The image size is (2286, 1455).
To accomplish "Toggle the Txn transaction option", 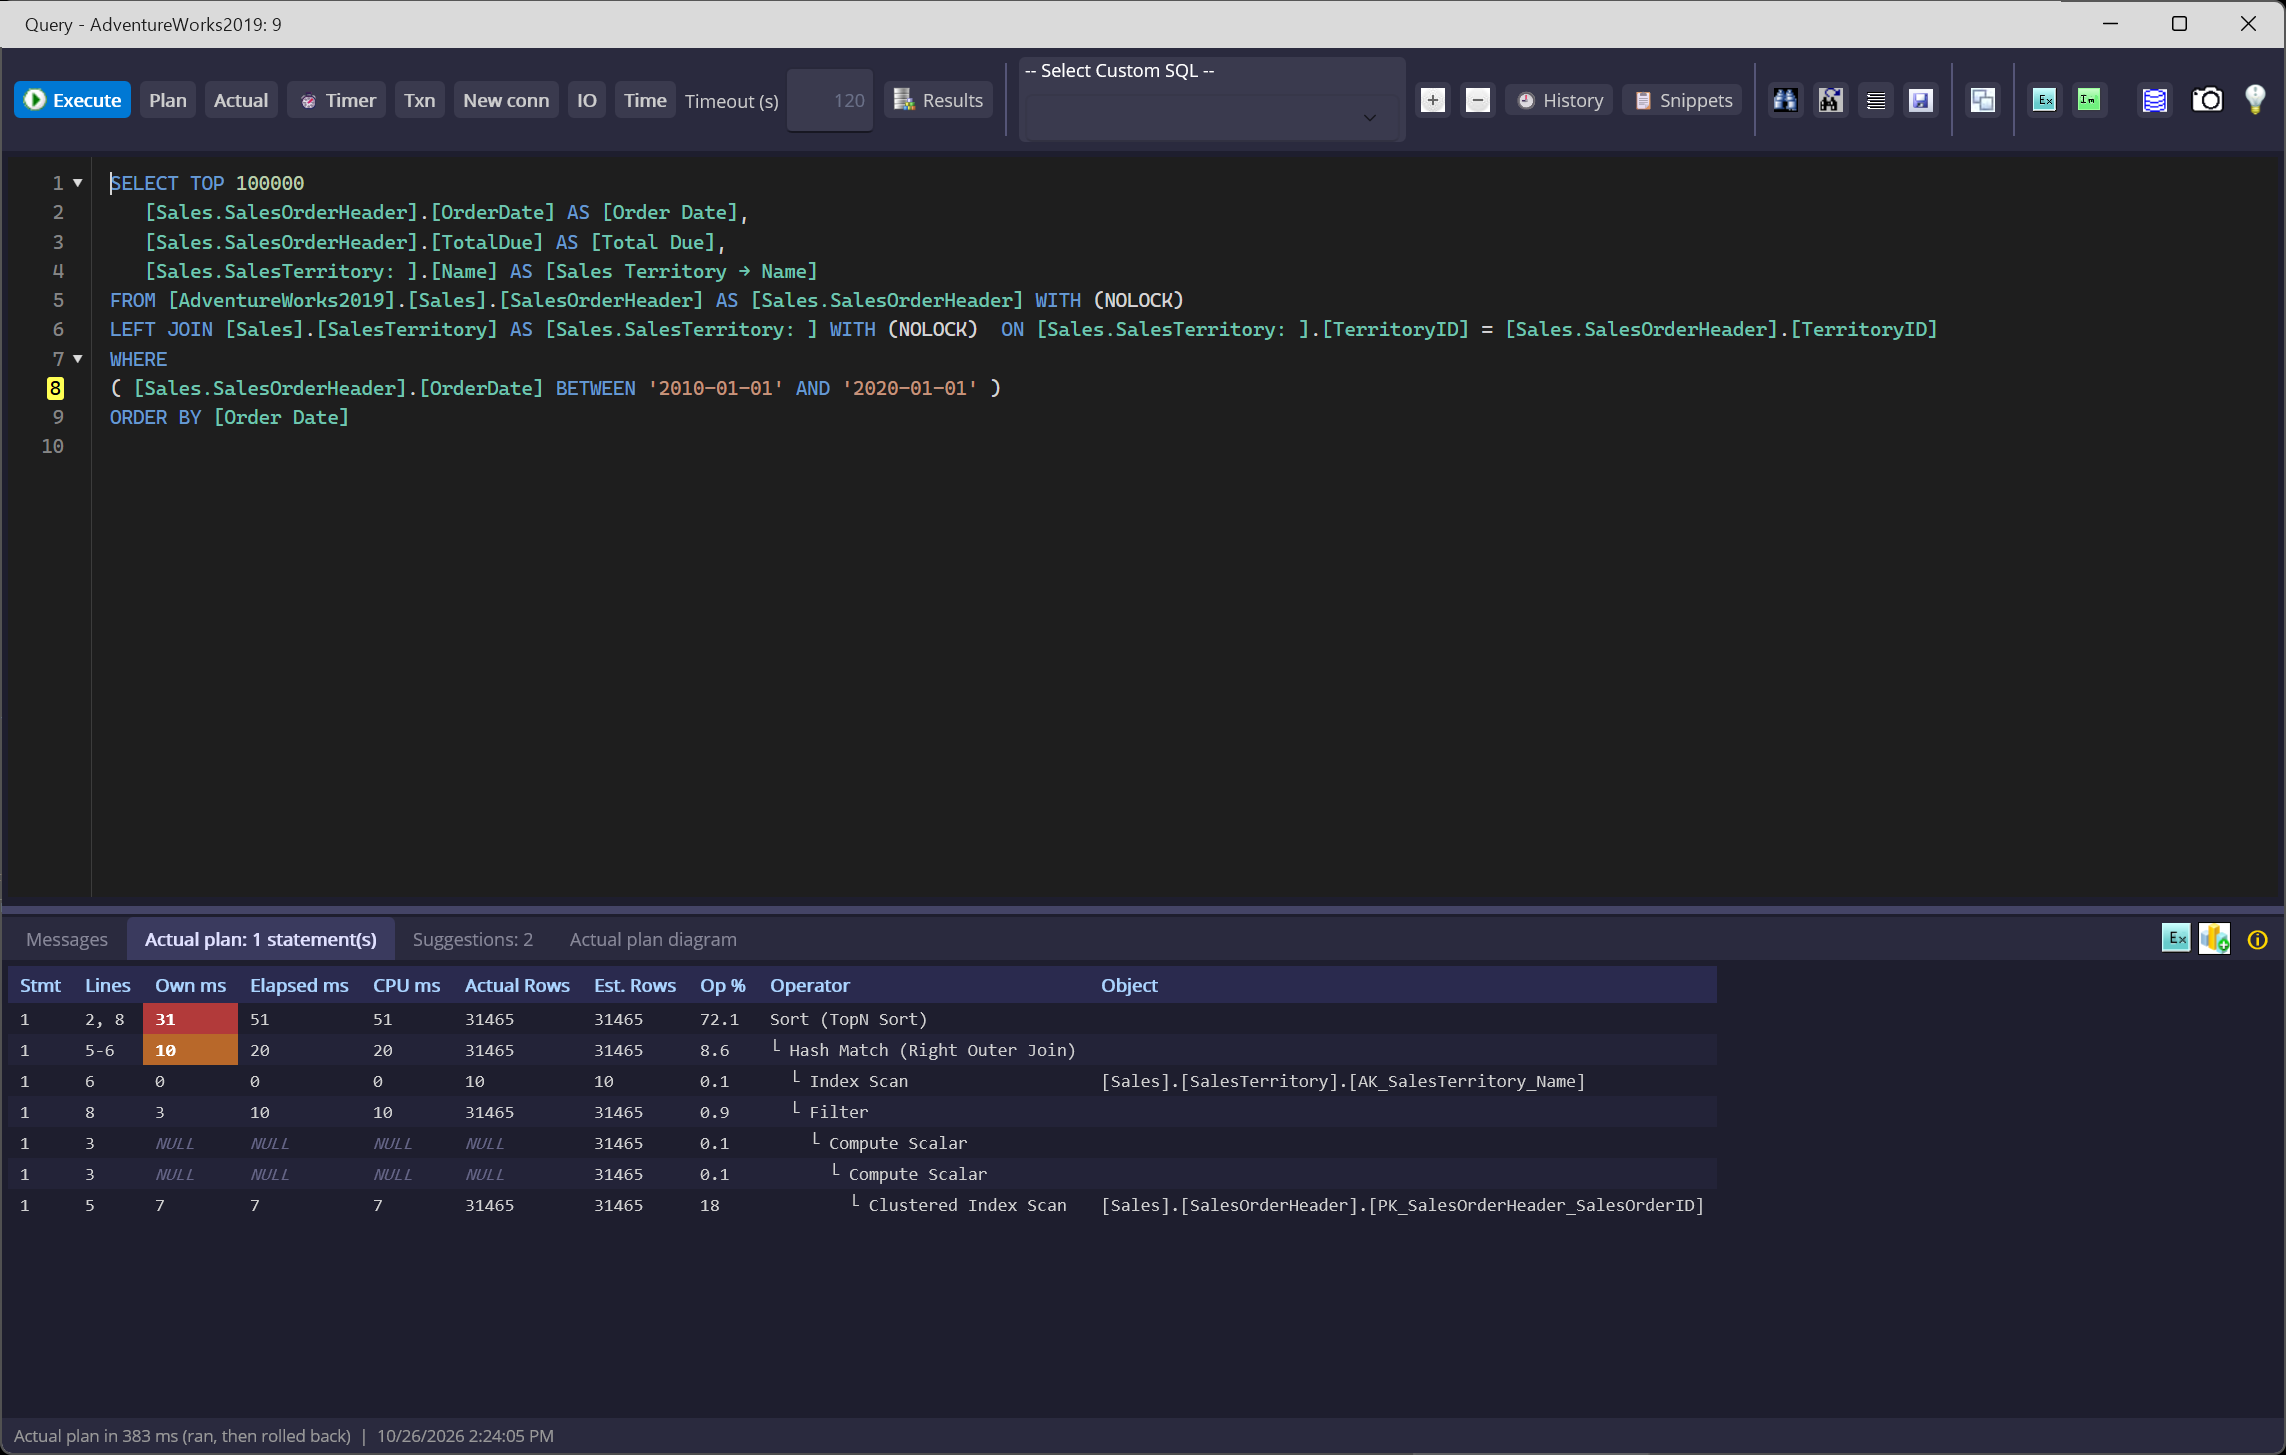I will coord(419,100).
